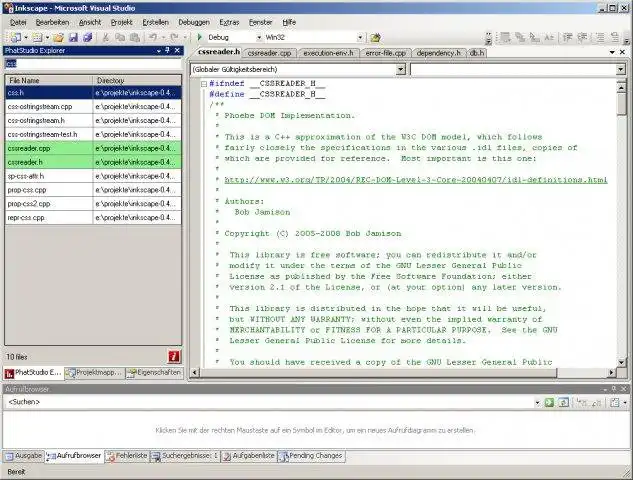Switch to the Ausgabe tab
Image resolution: width=633 pixels, height=480 pixels.
24,456
